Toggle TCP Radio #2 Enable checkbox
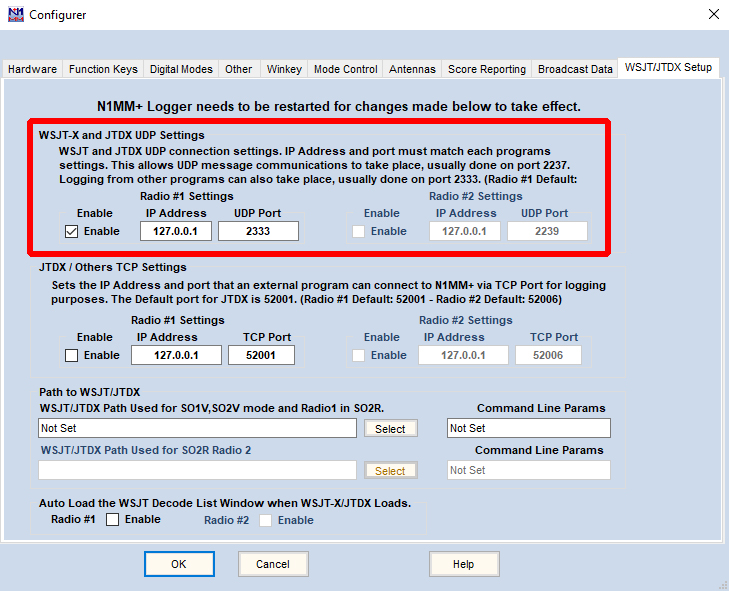 [x=358, y=355]
